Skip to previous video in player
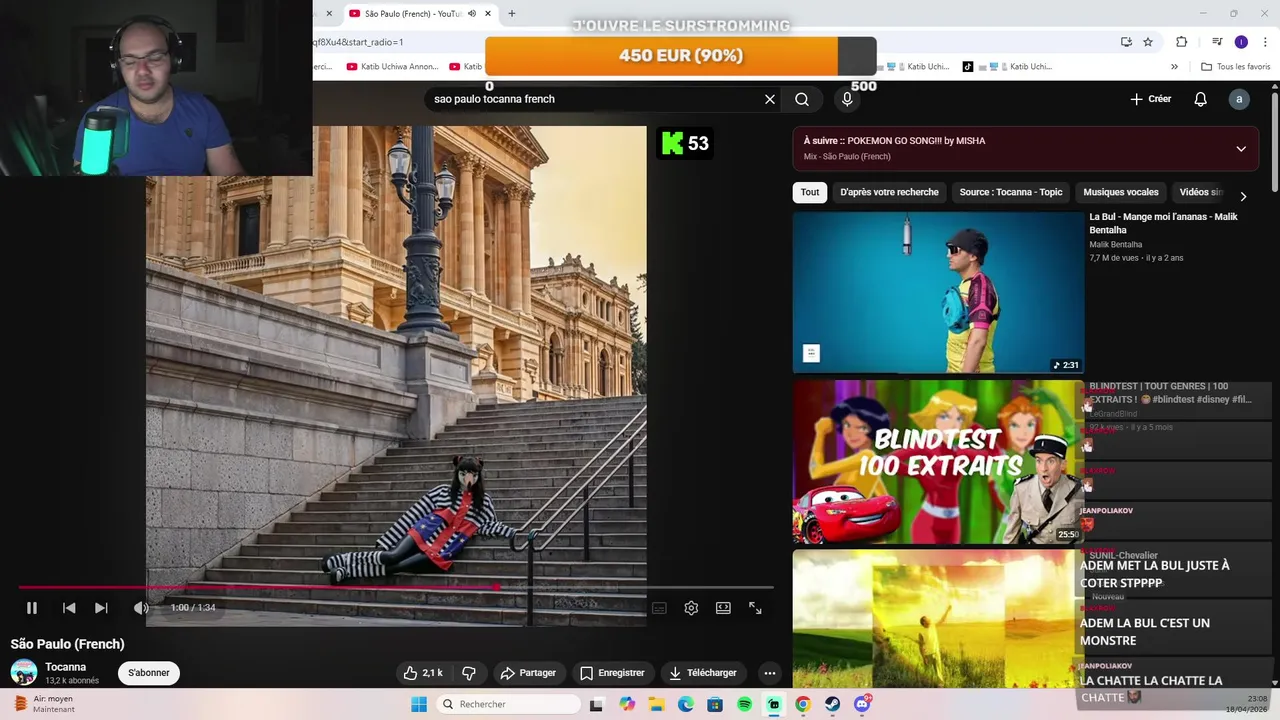 point(69,608)
